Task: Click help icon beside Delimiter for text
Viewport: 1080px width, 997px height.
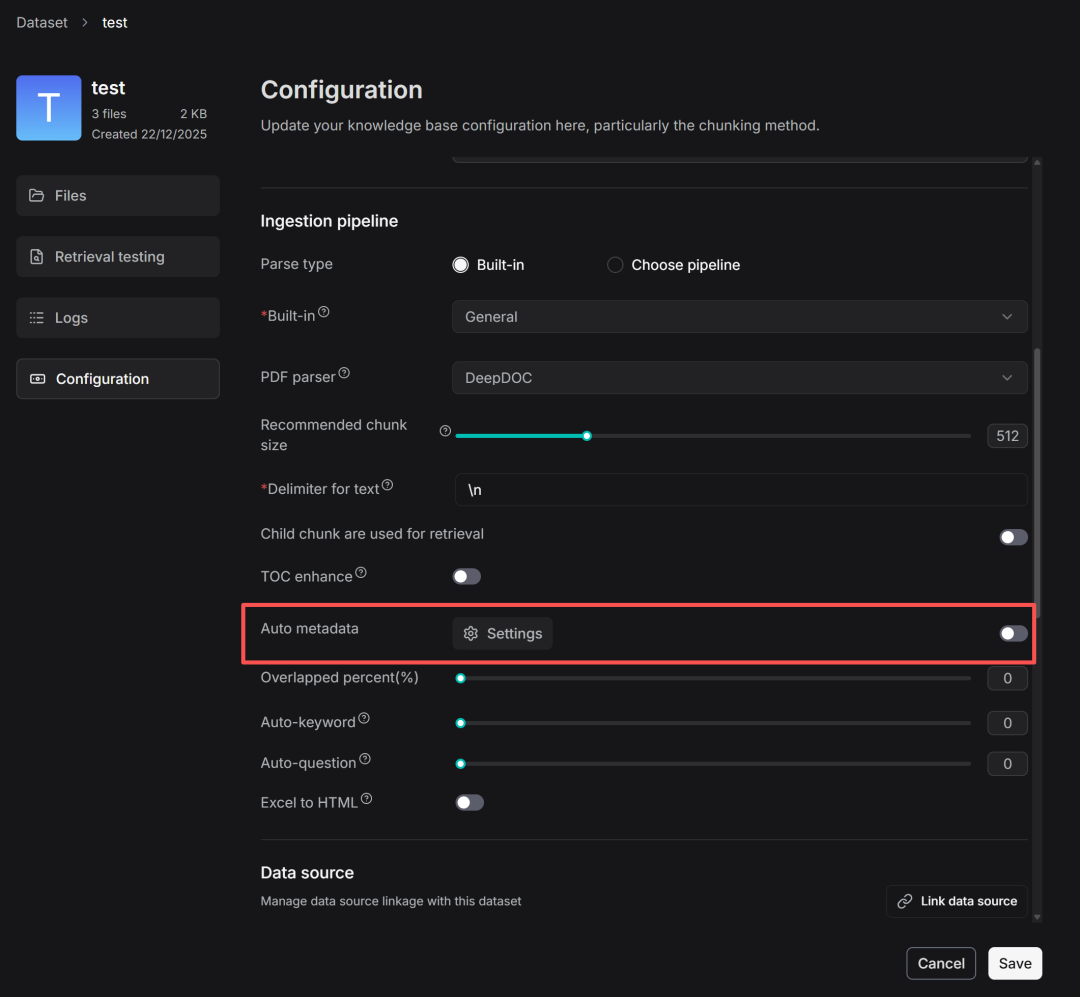Action: 388,485
